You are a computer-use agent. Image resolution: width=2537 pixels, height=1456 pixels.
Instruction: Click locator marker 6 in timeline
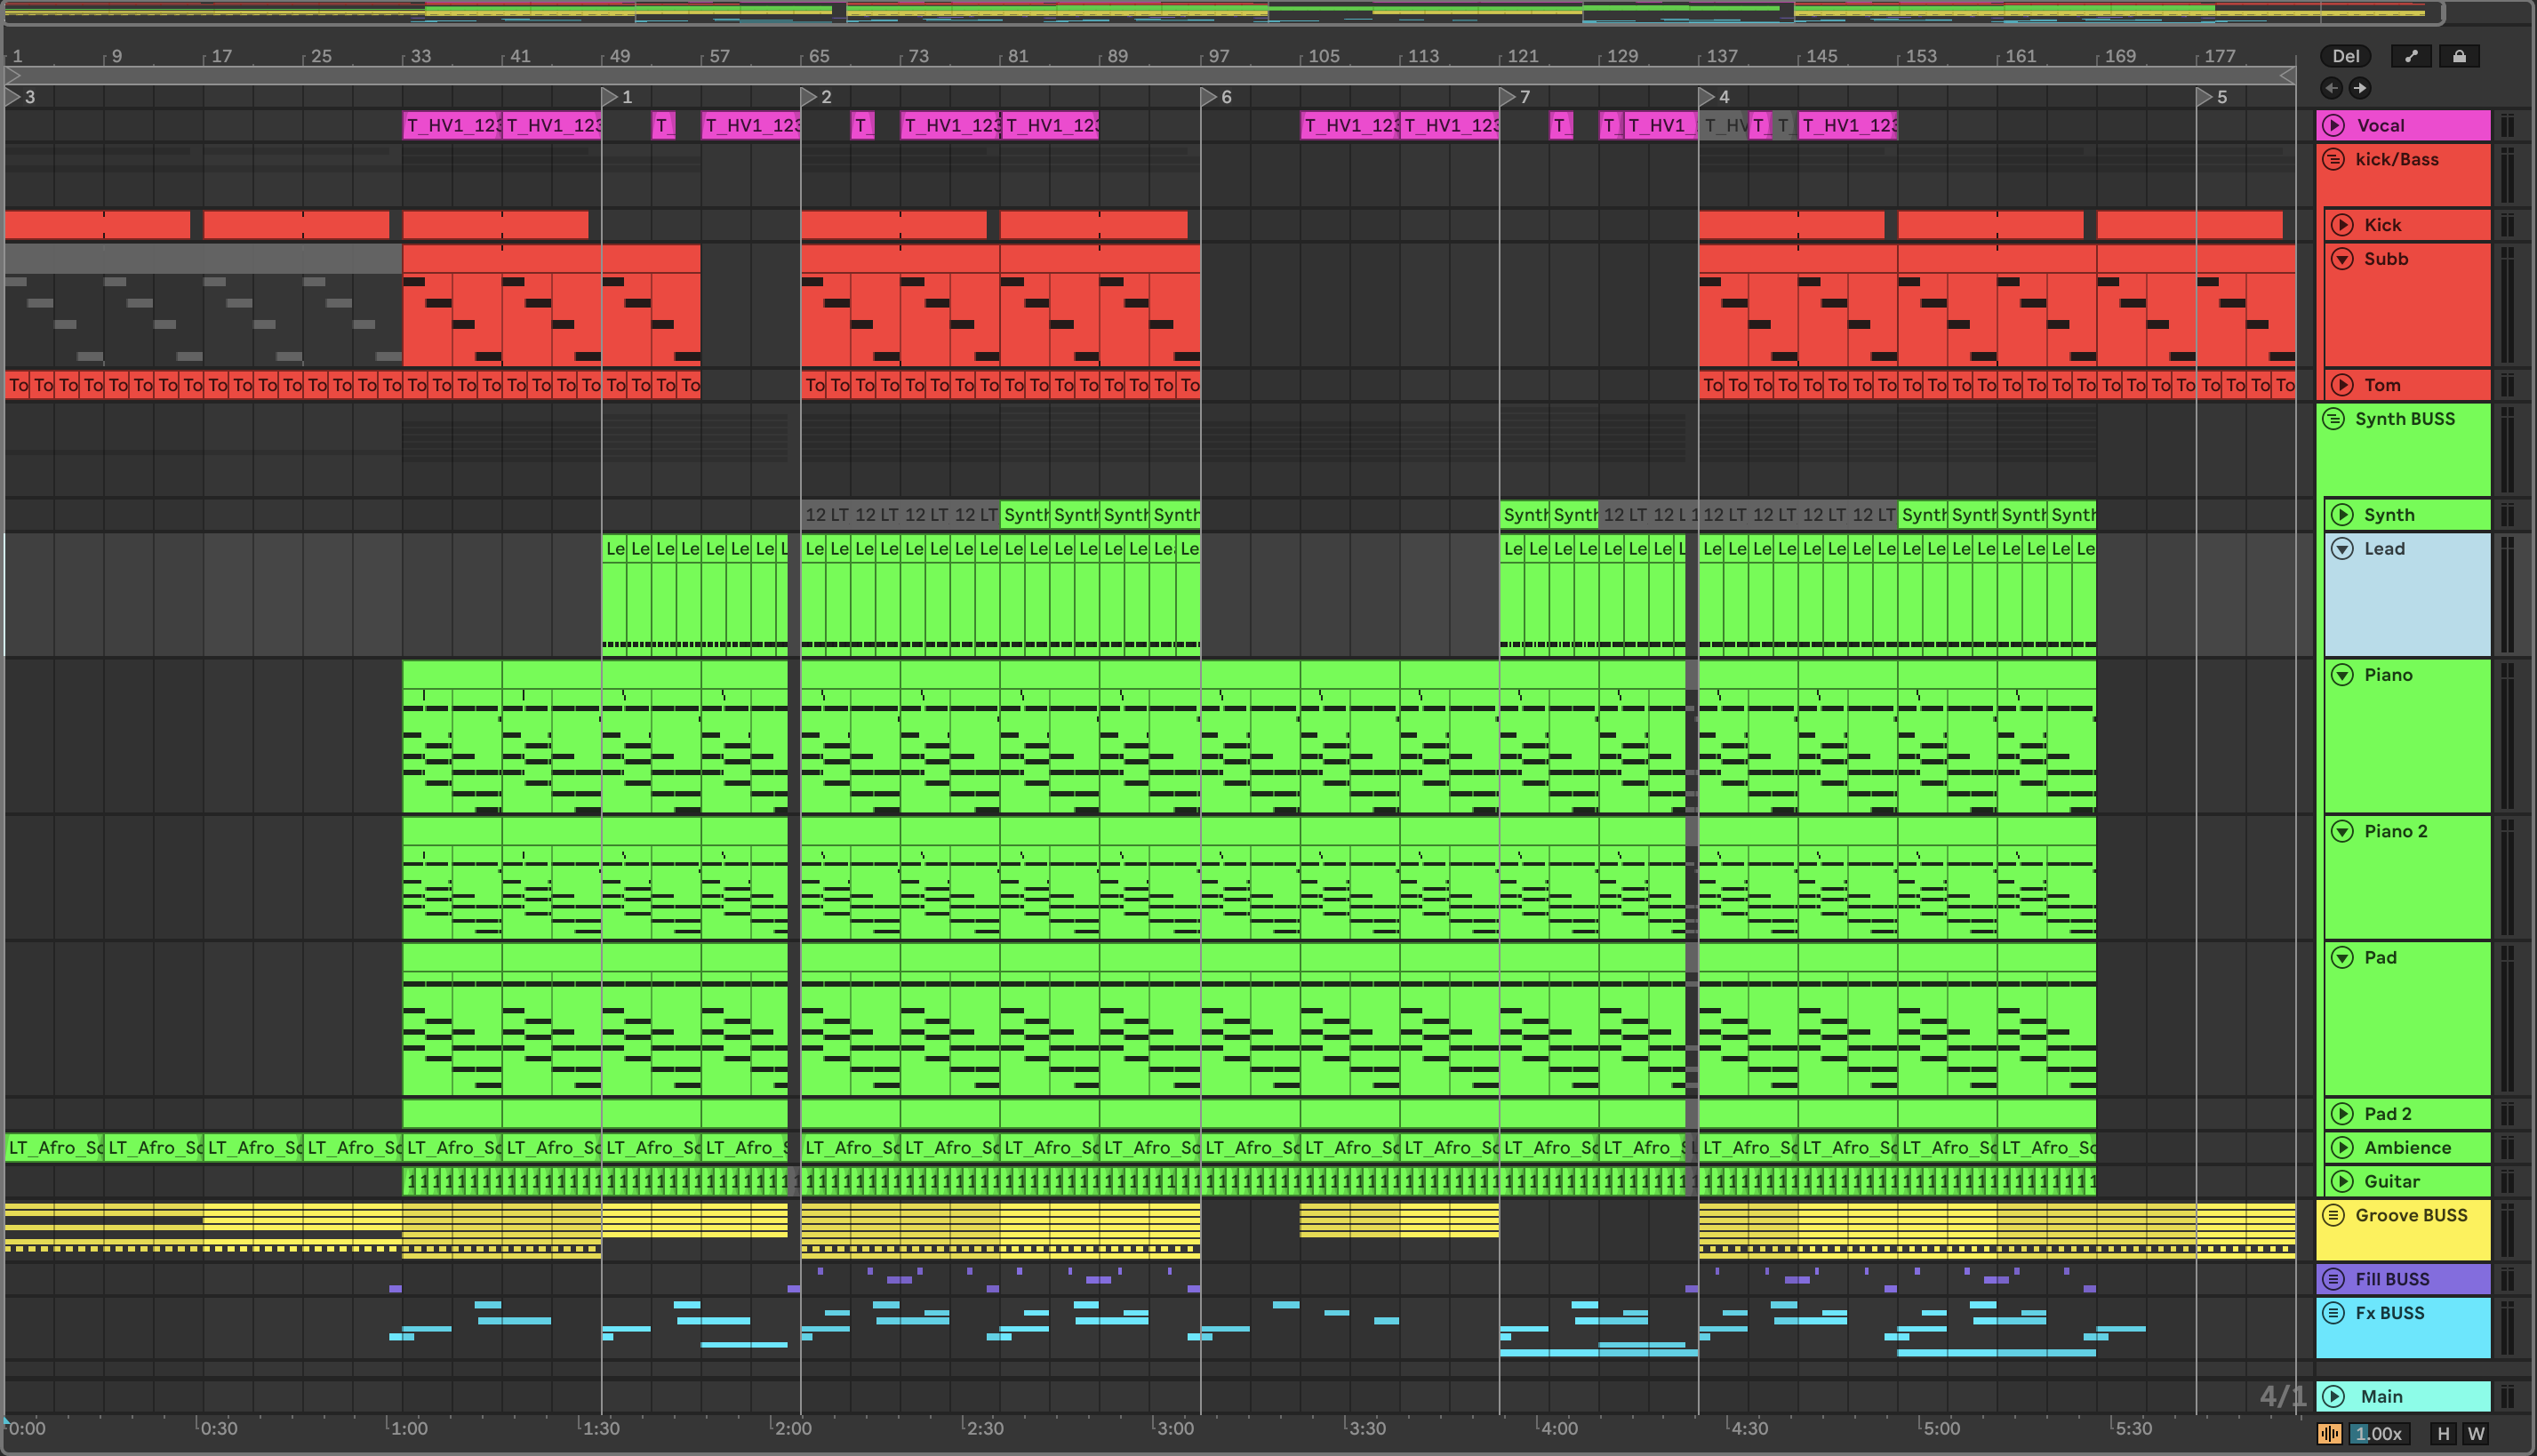pos(1209,97)
